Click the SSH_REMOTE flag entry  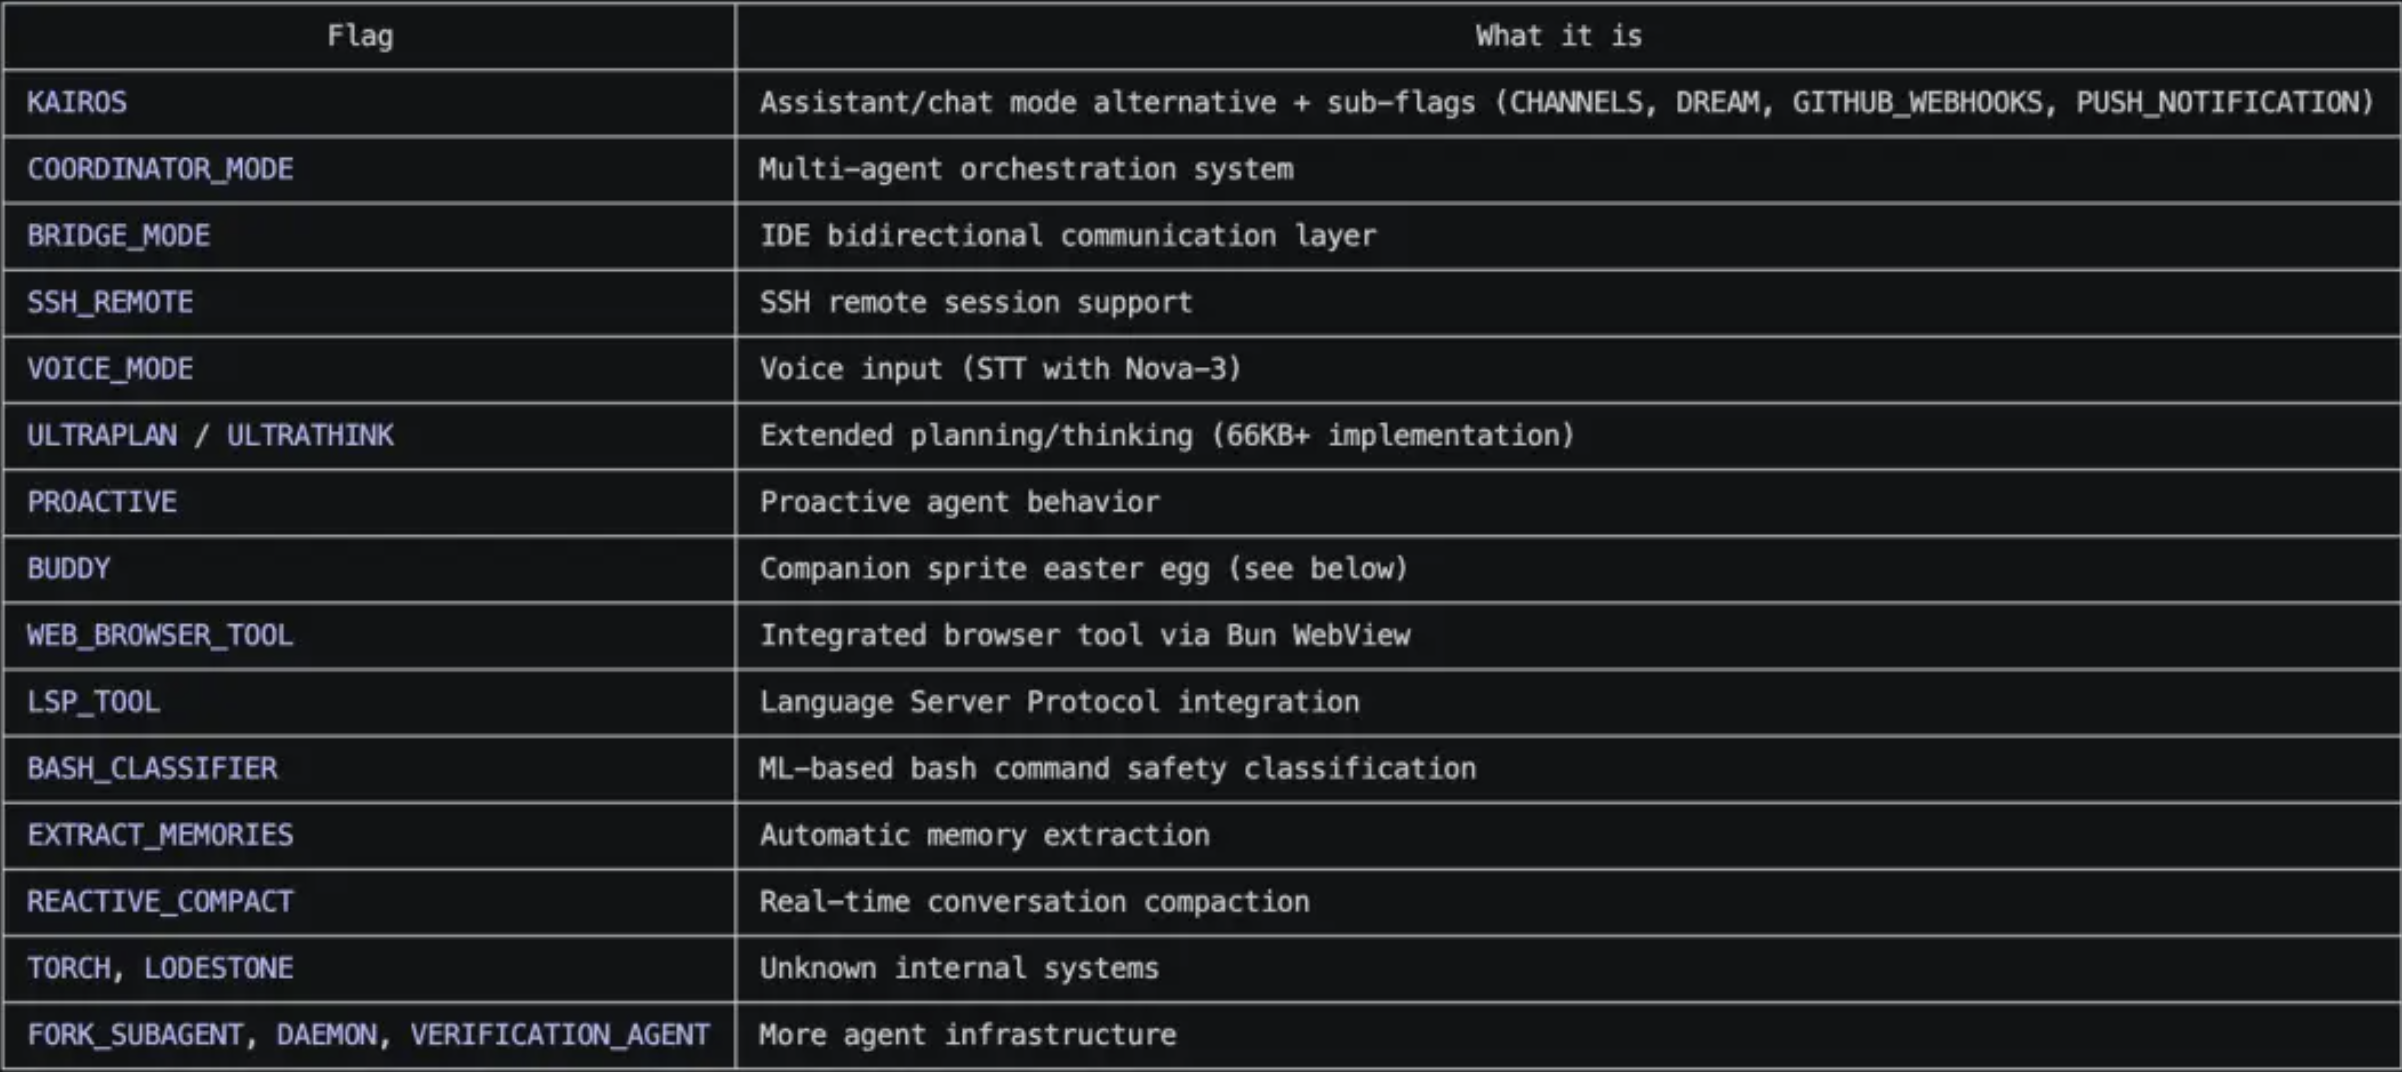coord(110,302)
